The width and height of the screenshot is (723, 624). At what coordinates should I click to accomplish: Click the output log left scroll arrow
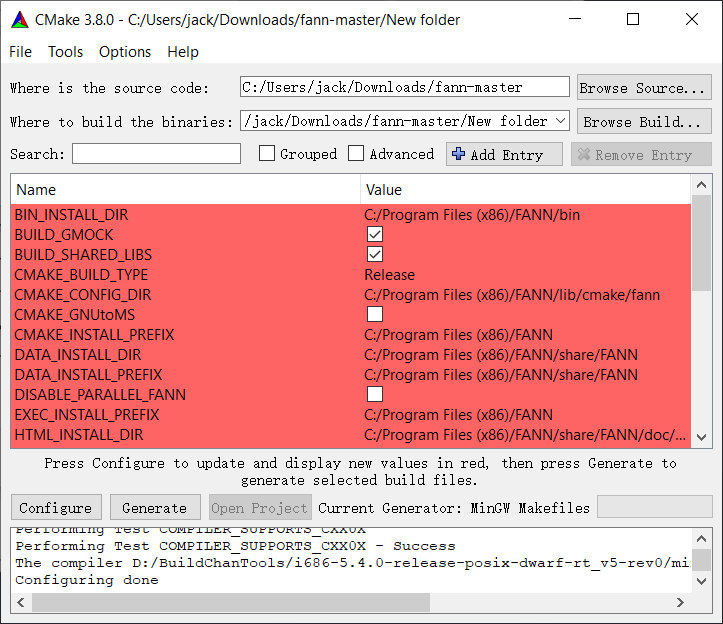tap(21, 602)
